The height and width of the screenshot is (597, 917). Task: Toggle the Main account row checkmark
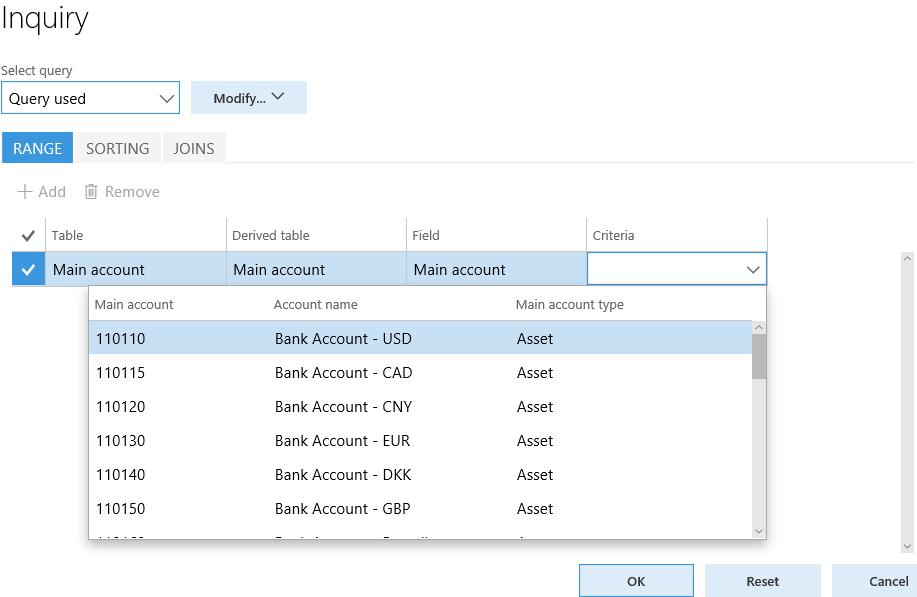28,270
